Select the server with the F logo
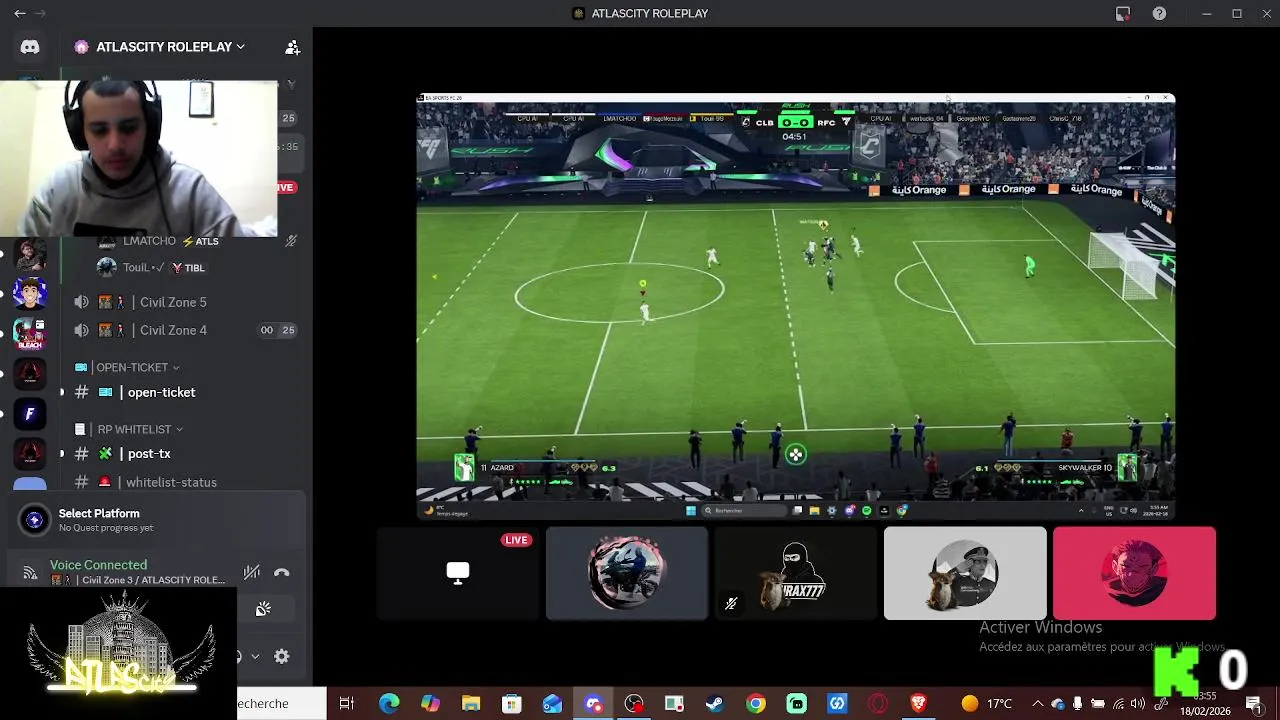This screenshot has width=1280, height=720. coord(30,414)
